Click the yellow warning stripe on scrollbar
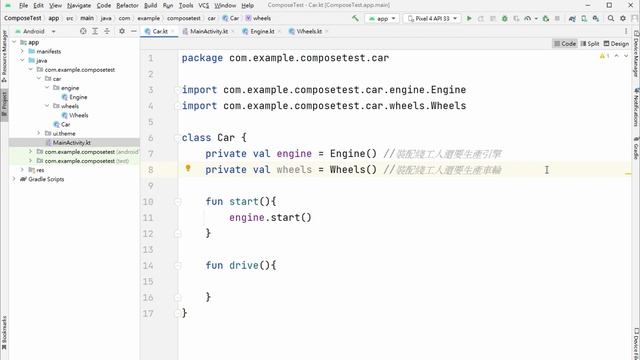The image size is (640, 360). pyautogui.click(x=628, y=174)
